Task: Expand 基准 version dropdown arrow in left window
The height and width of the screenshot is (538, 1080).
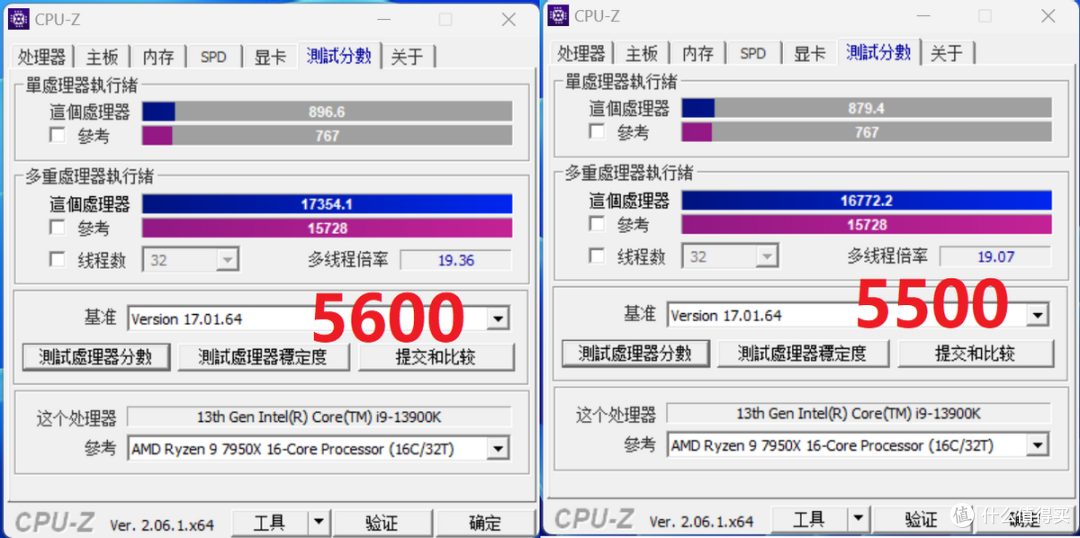Action: [x=498, y=319]
